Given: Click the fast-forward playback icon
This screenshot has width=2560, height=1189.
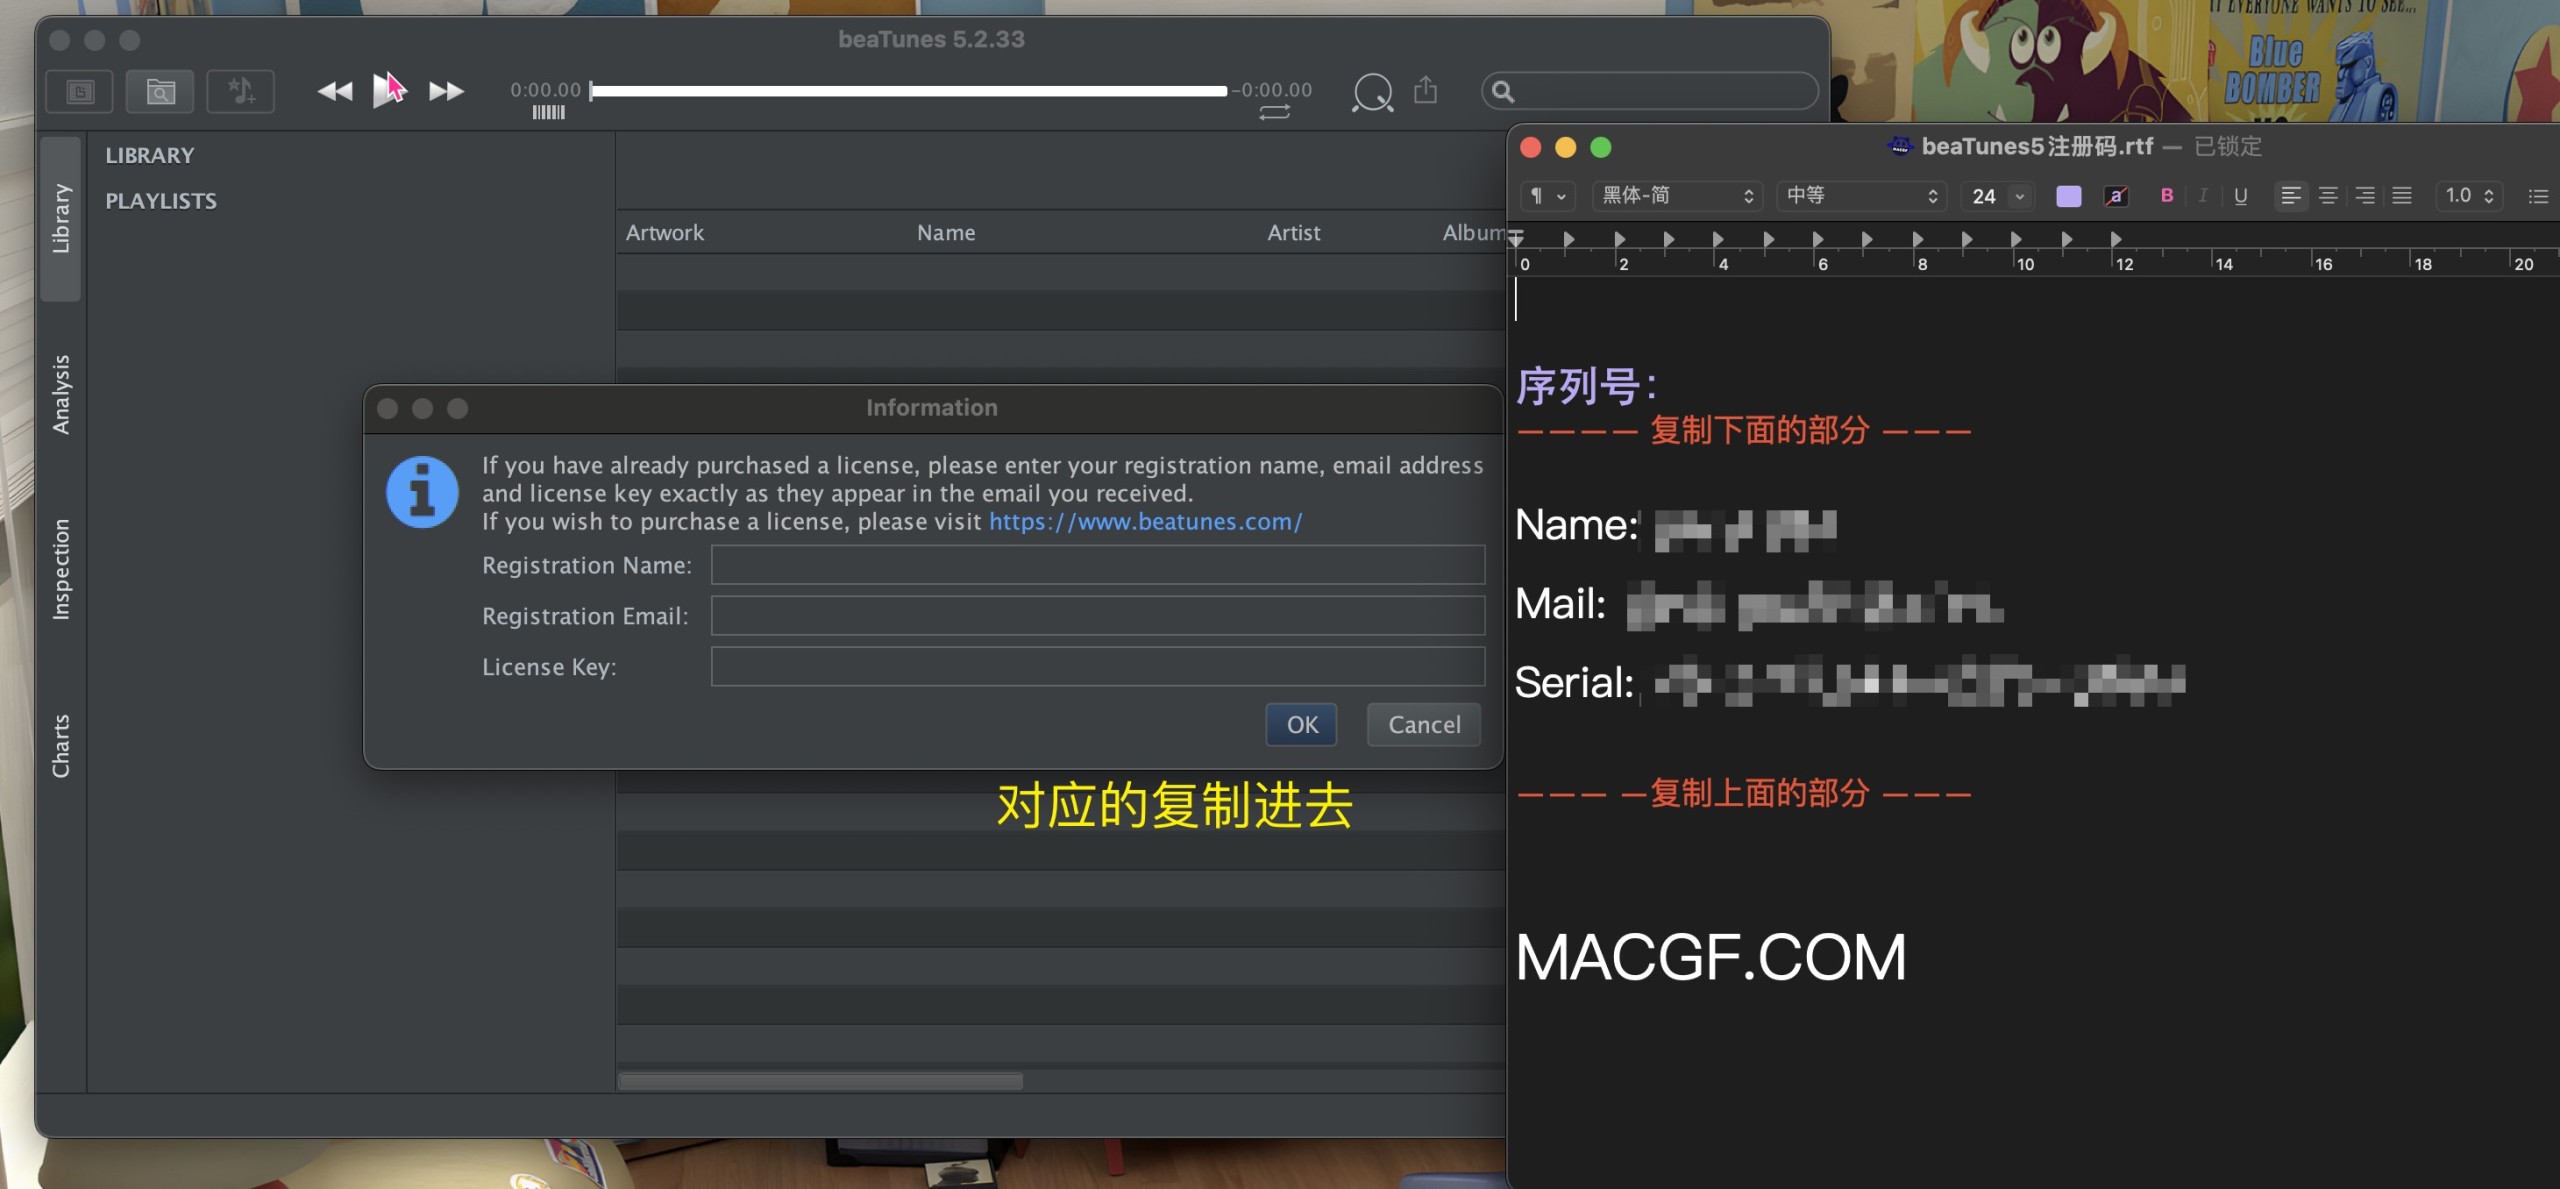Looking at the screenshot, I should [446, 90].
